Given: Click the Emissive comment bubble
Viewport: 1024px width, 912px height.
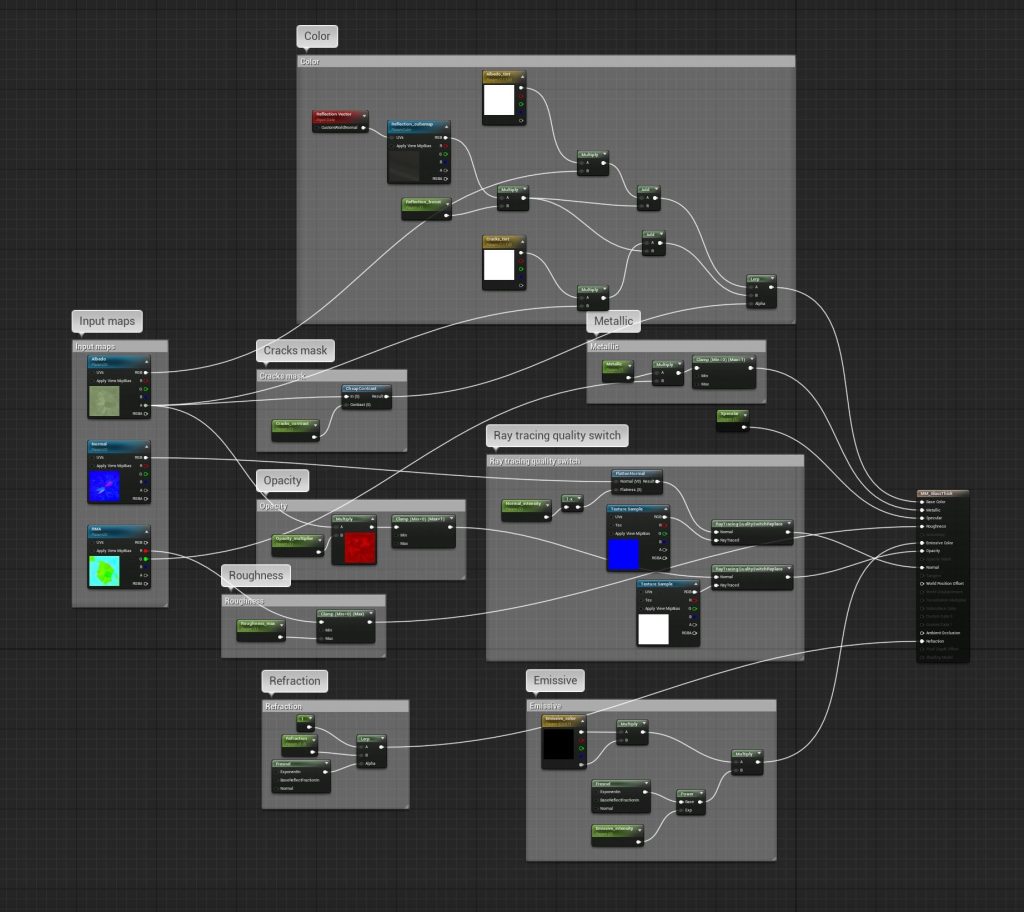Looking at the screenshot, I should [555, 680].
